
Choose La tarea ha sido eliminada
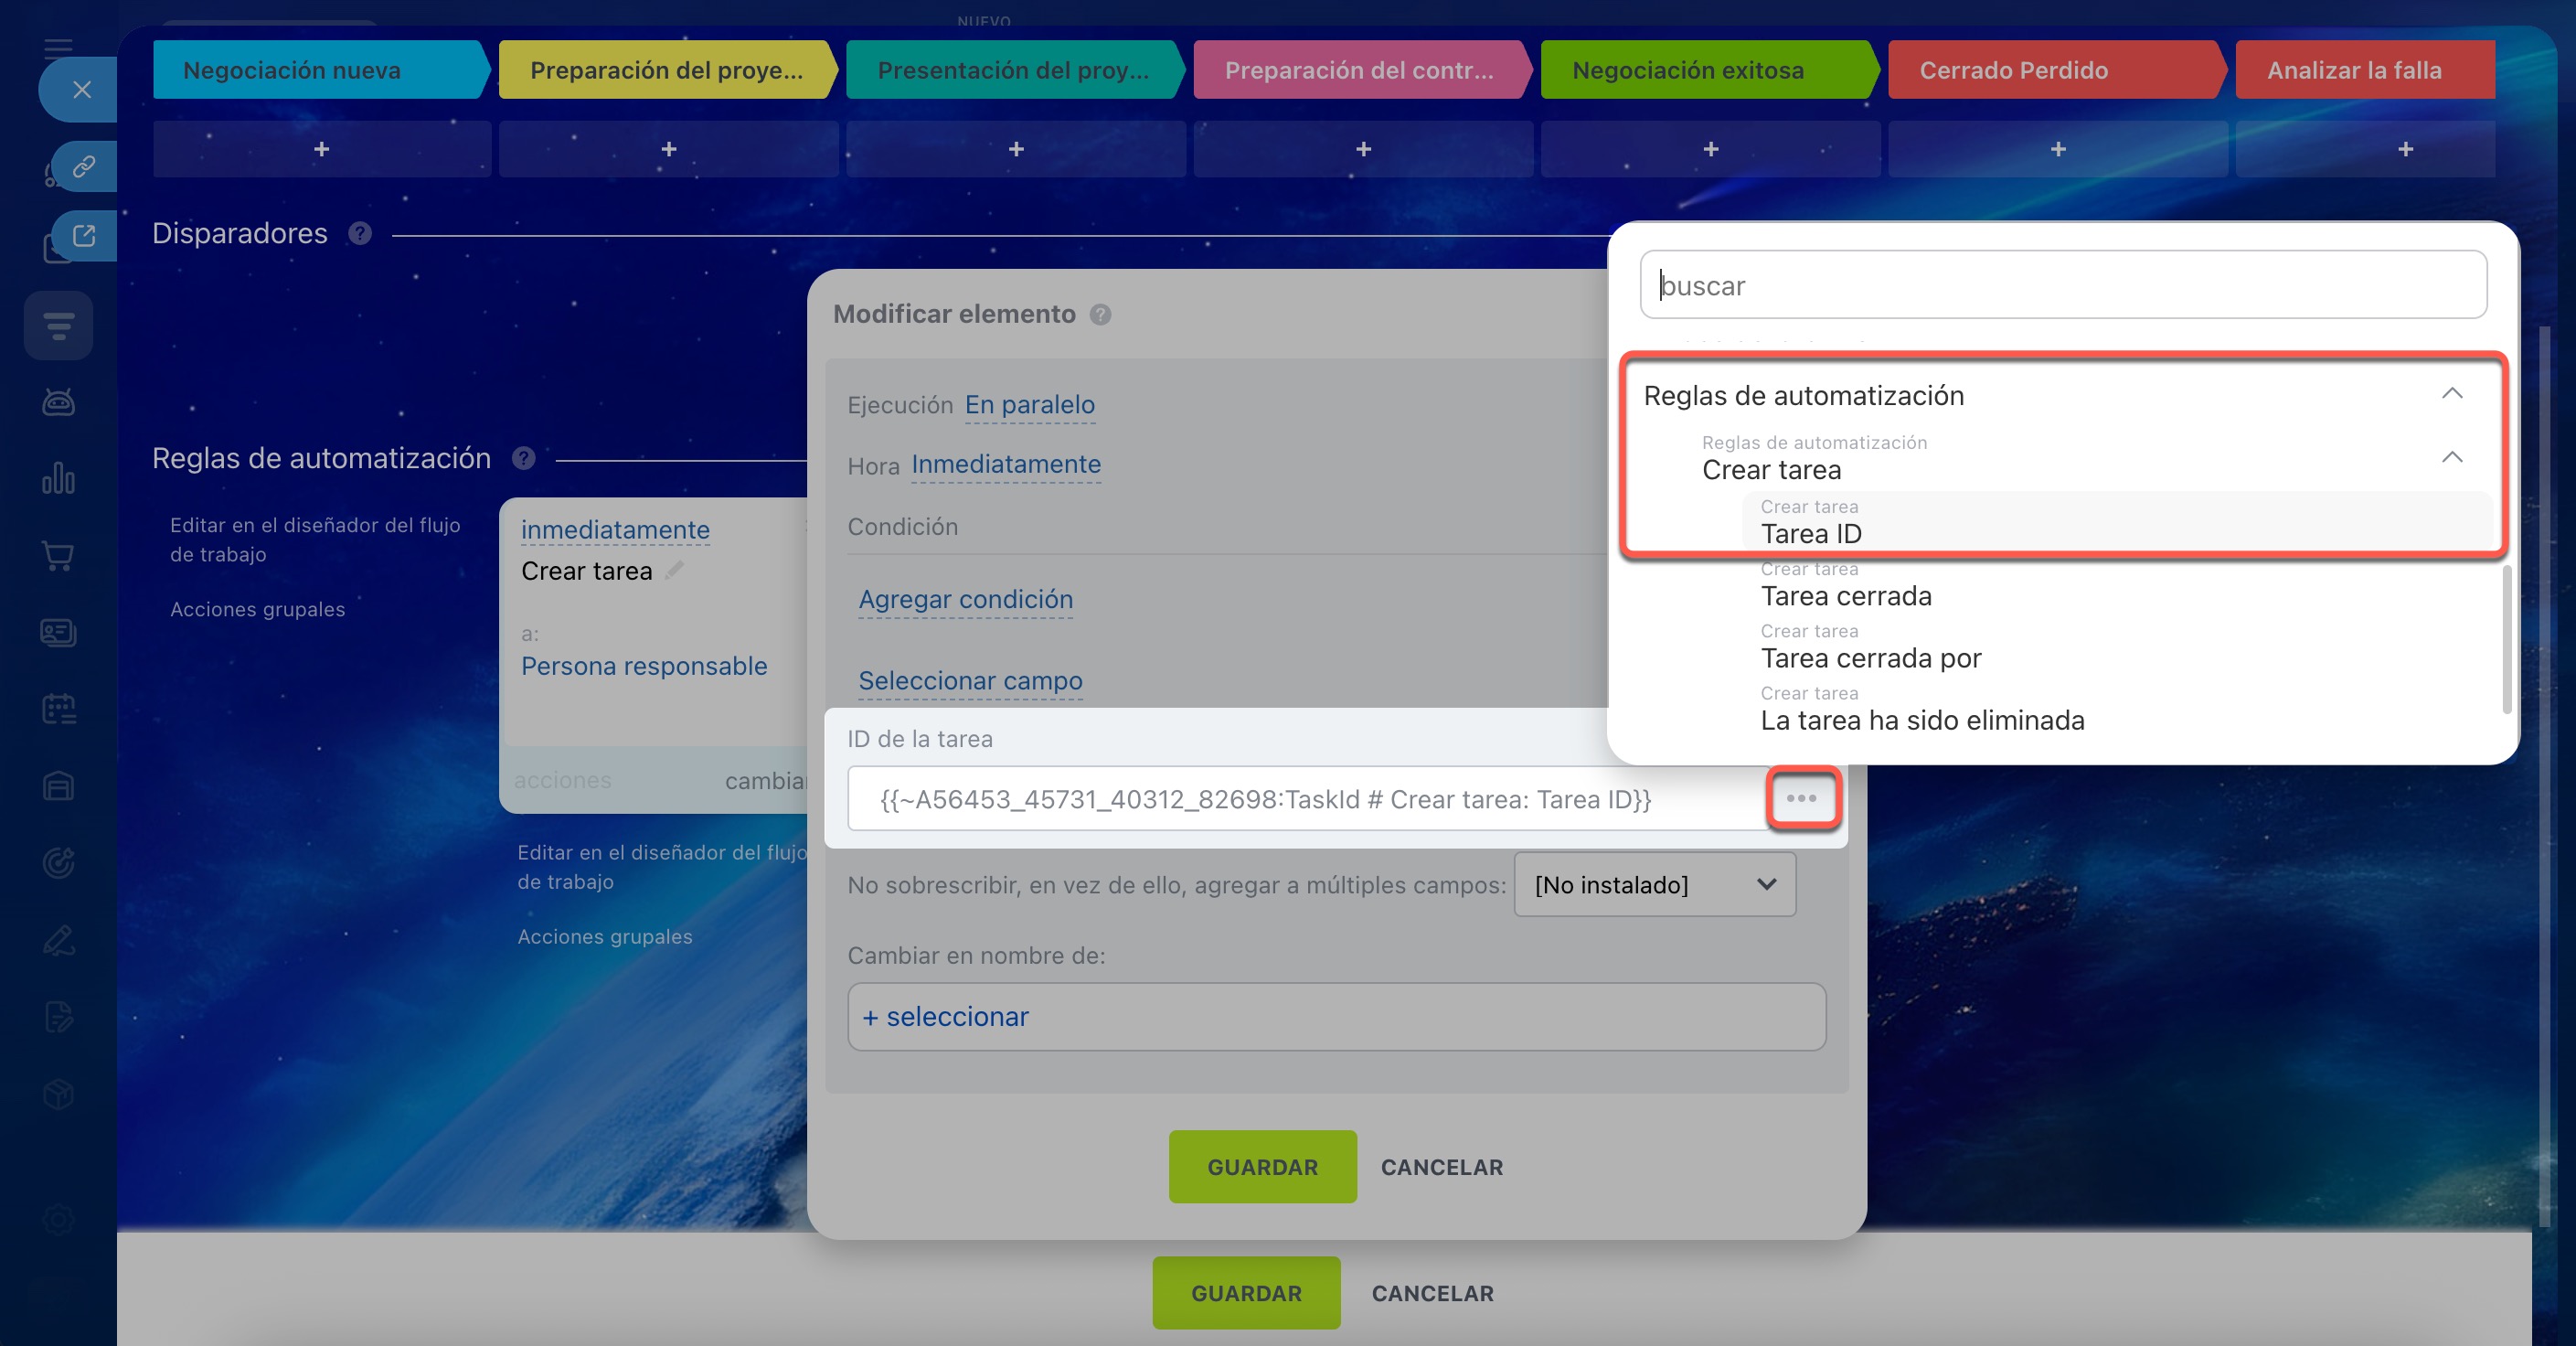[x=1921, y=720]
